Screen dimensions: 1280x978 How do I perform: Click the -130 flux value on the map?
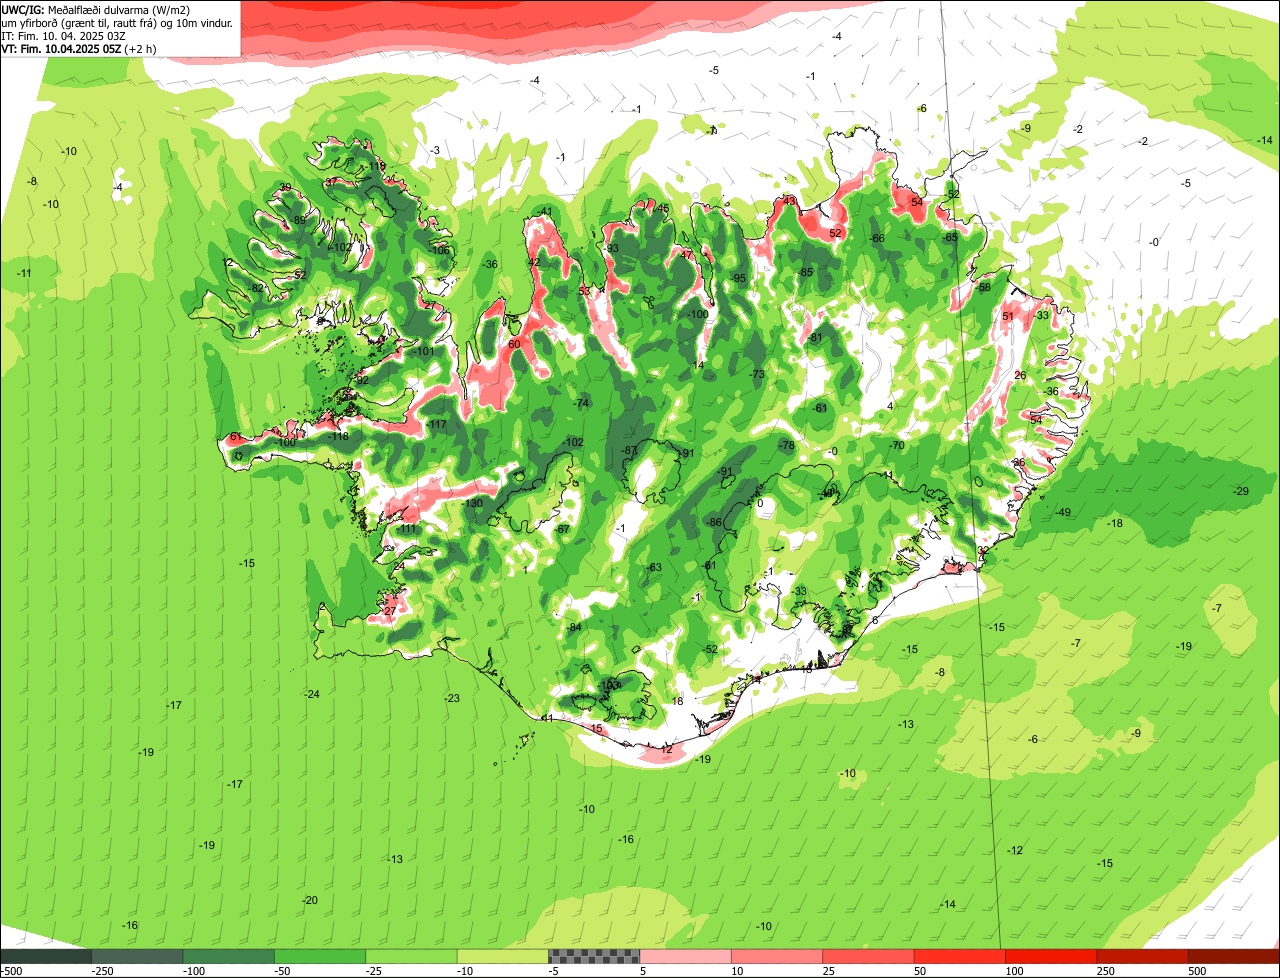[x=473, y=503]
